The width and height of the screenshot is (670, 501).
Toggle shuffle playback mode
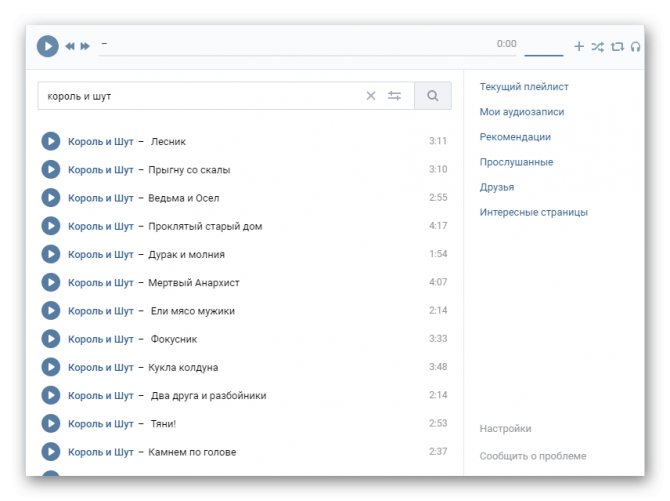point(597,46)
